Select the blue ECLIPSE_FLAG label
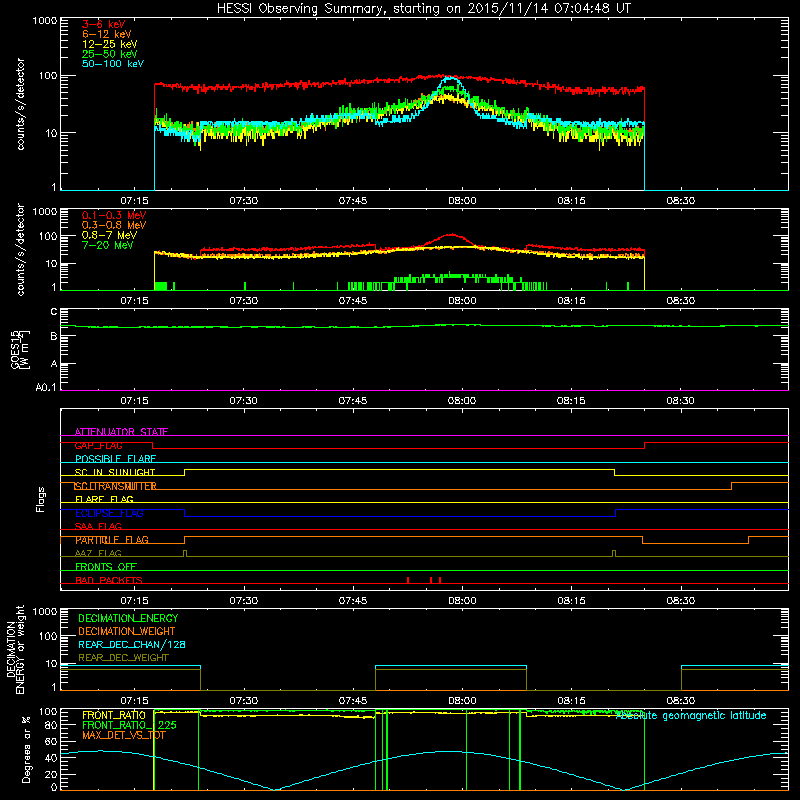The width and height of the screenshot is (800, 800). click(109, 513)
